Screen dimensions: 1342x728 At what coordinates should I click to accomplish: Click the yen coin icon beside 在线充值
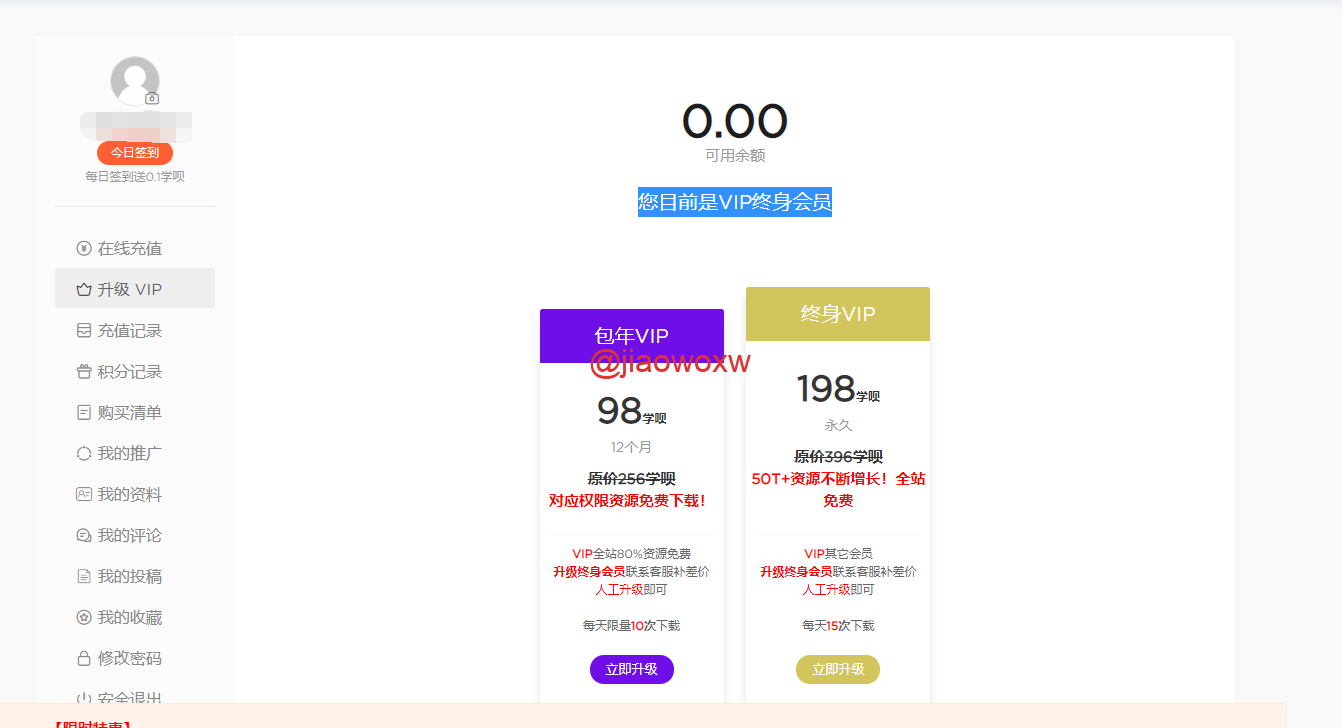click(84, 248)
